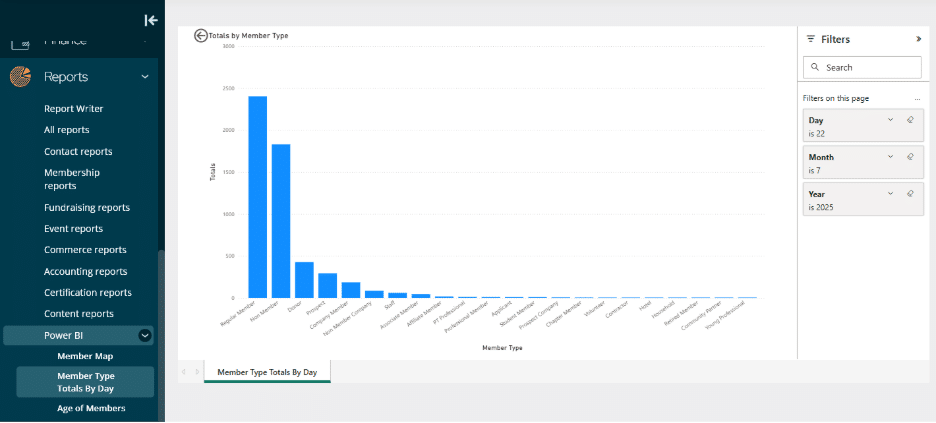Collapse the Filters pane with double chevron

tap(918, 39)
